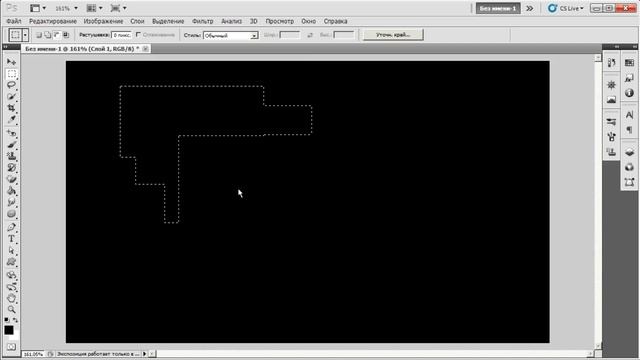
Task: Select the Clone Stamp tool
Action: (11, 156)
